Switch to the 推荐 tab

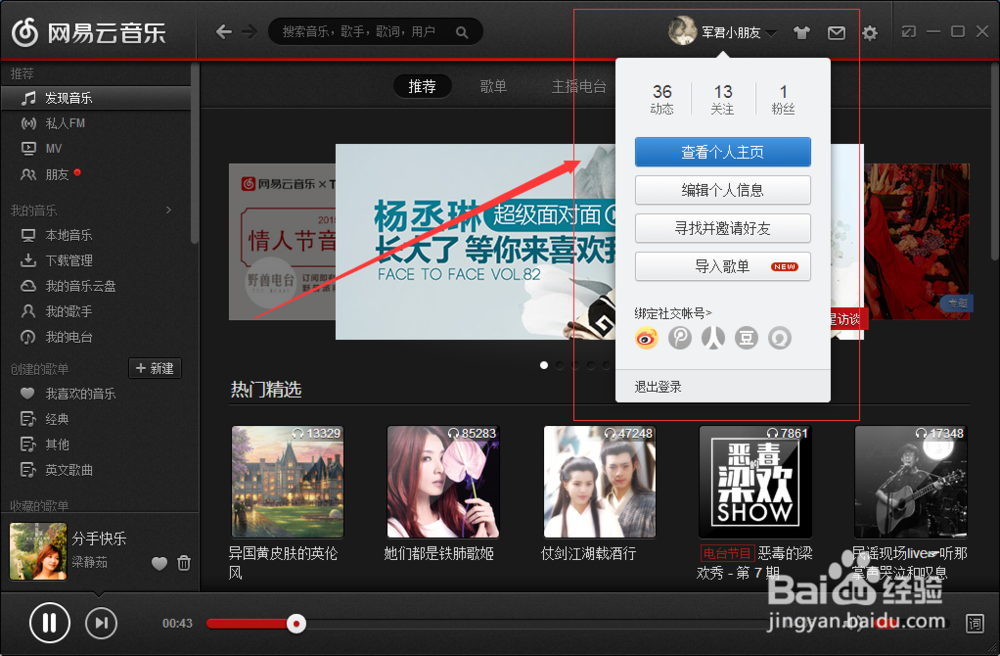(x=422, y=86)
